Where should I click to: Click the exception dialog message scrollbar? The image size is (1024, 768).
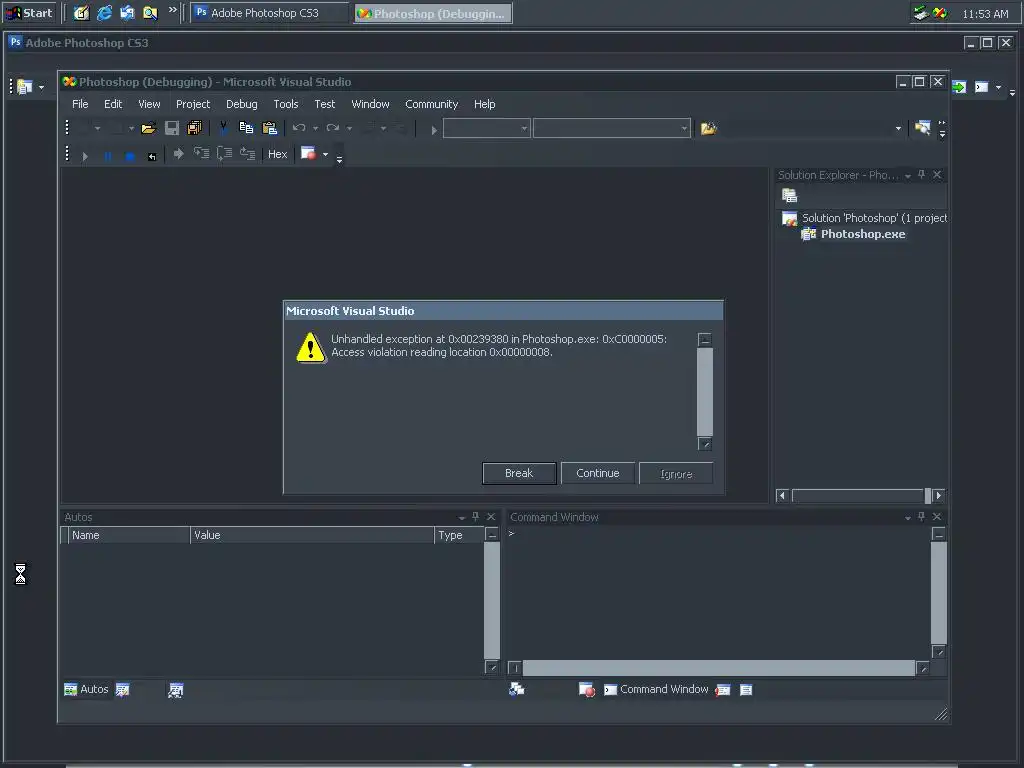(705, 392)
